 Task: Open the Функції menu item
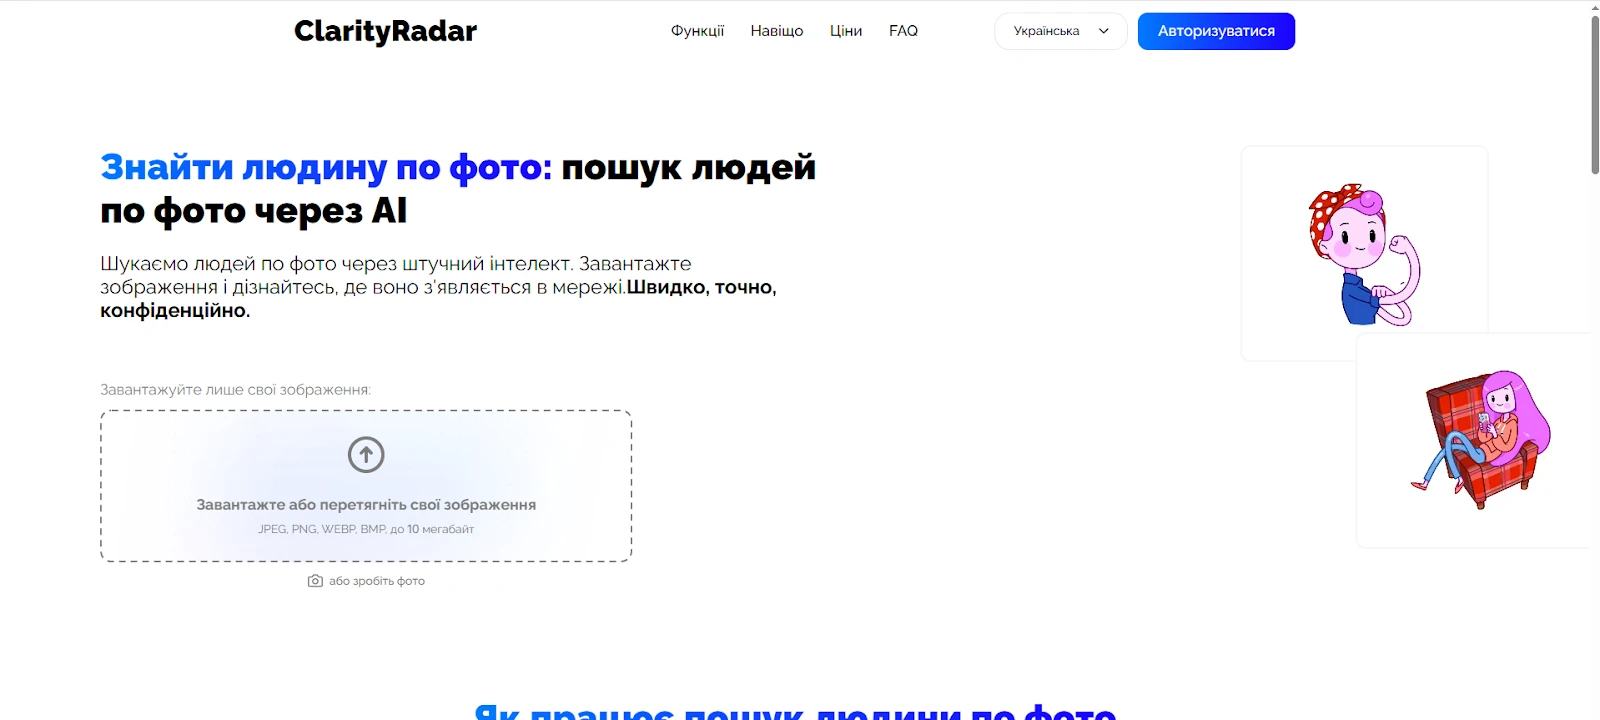(x=697, y=31)
